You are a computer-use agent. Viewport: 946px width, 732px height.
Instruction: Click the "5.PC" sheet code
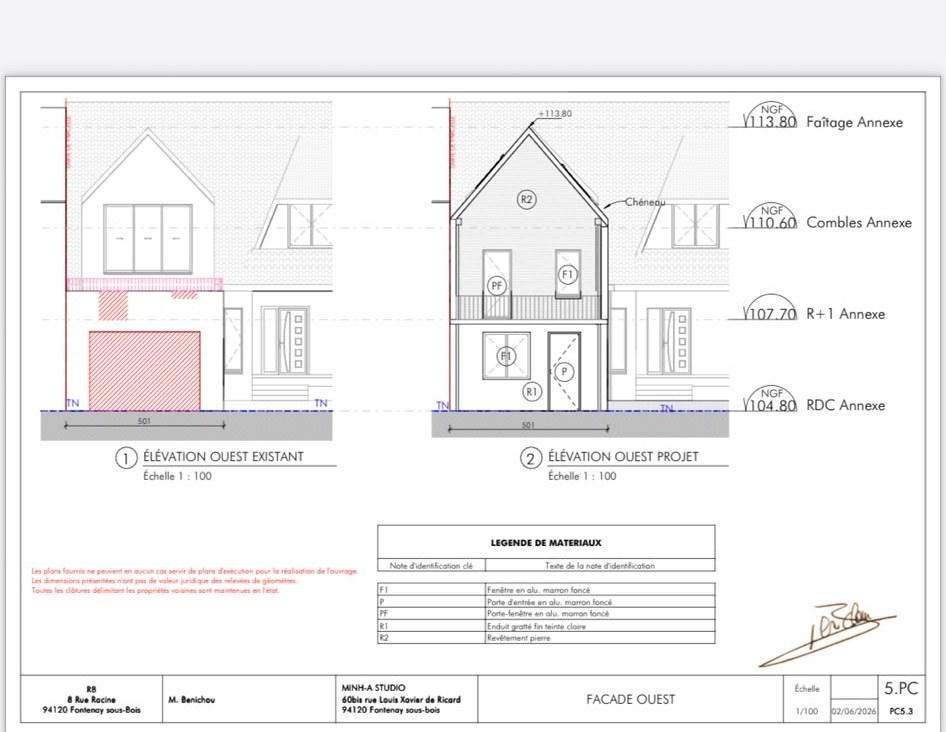pos(901,688)
